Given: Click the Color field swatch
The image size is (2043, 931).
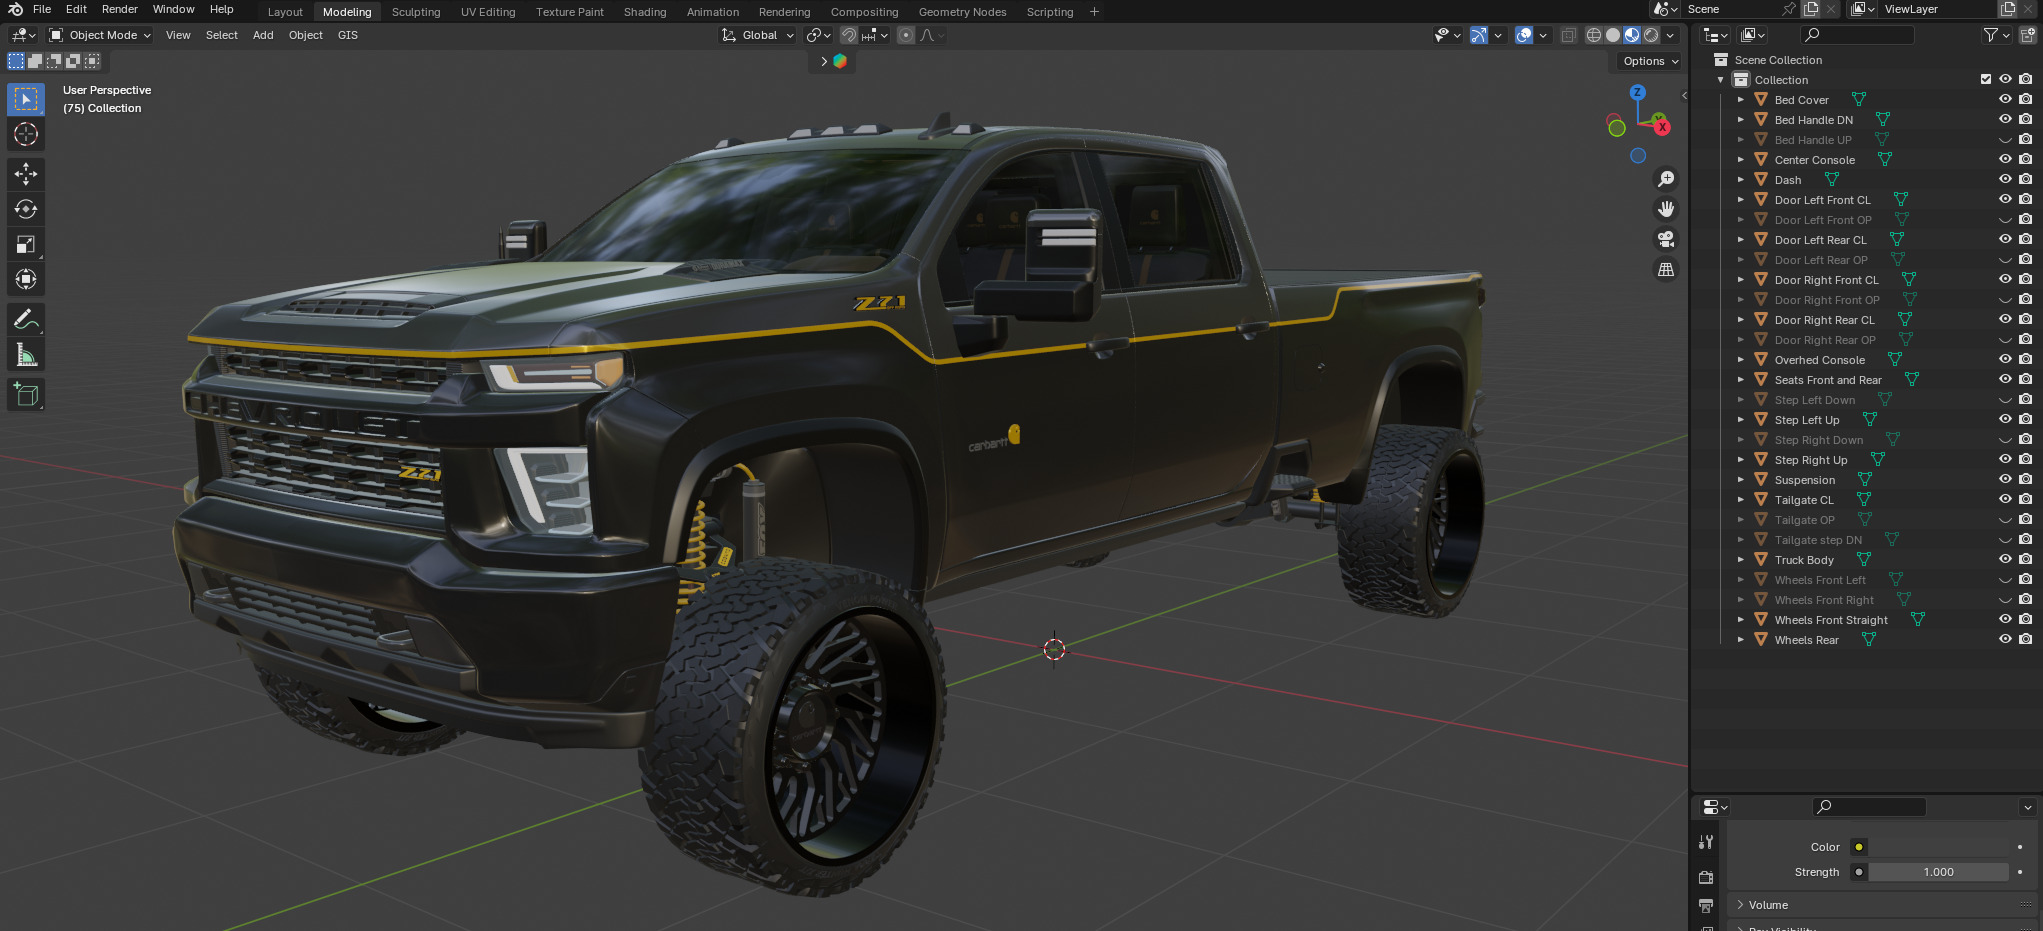Looking at the screenshot, I should click(1938, 847).
